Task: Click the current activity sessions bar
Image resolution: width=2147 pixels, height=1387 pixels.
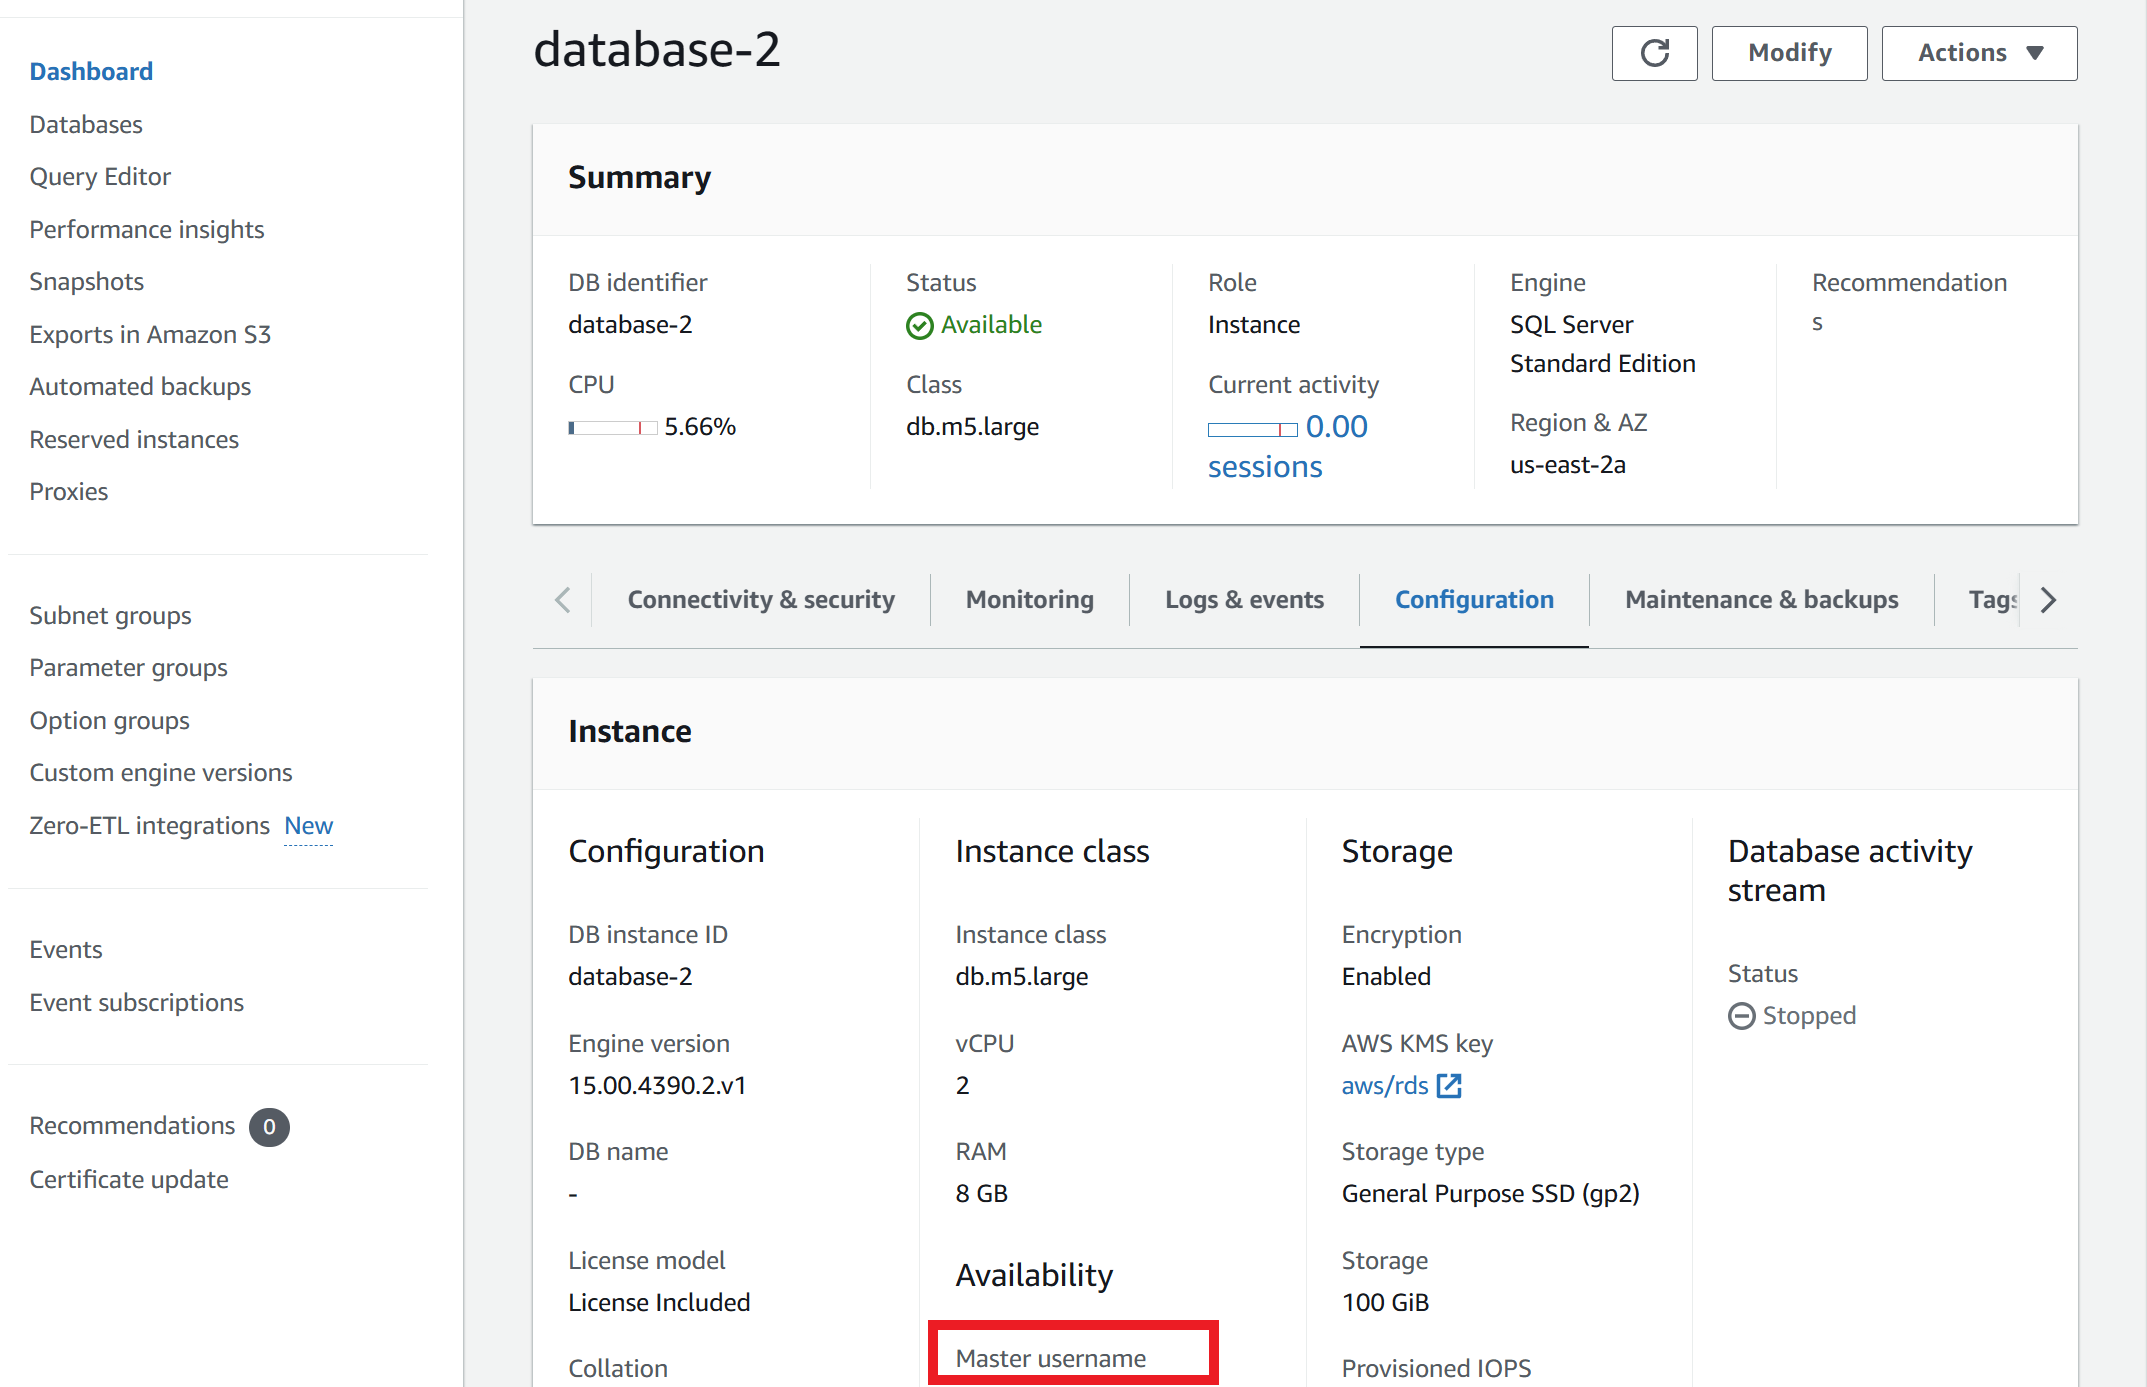Action: tap(1252, 430)
